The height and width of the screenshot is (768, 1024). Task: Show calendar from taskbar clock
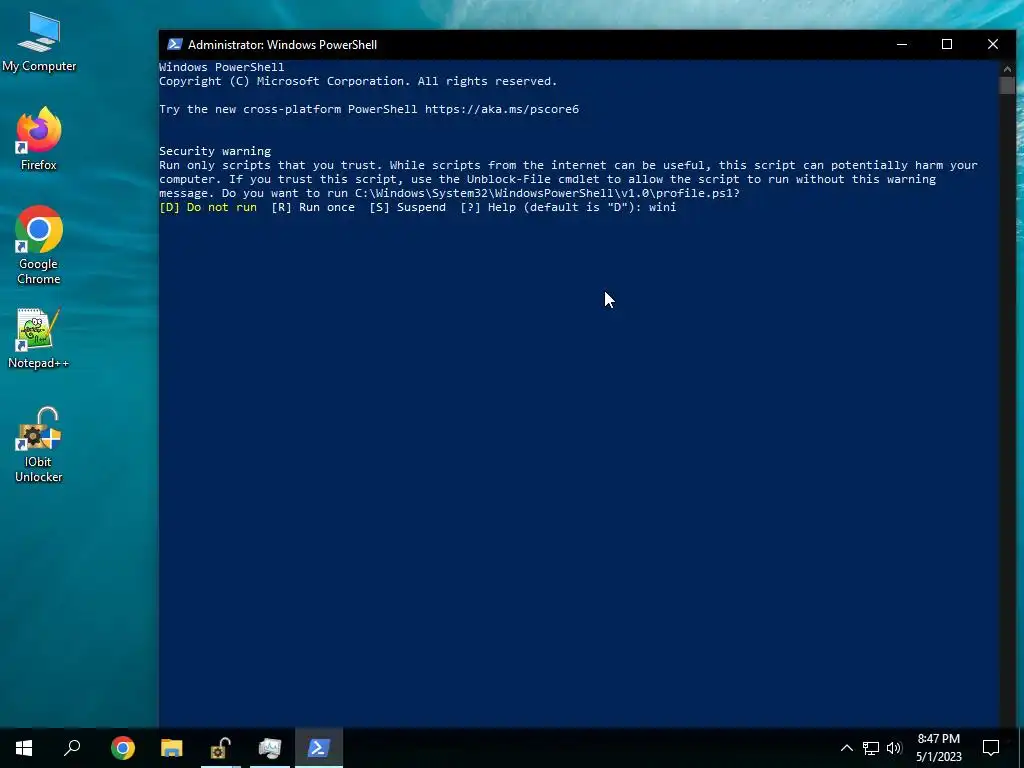(x=938, y=748)
